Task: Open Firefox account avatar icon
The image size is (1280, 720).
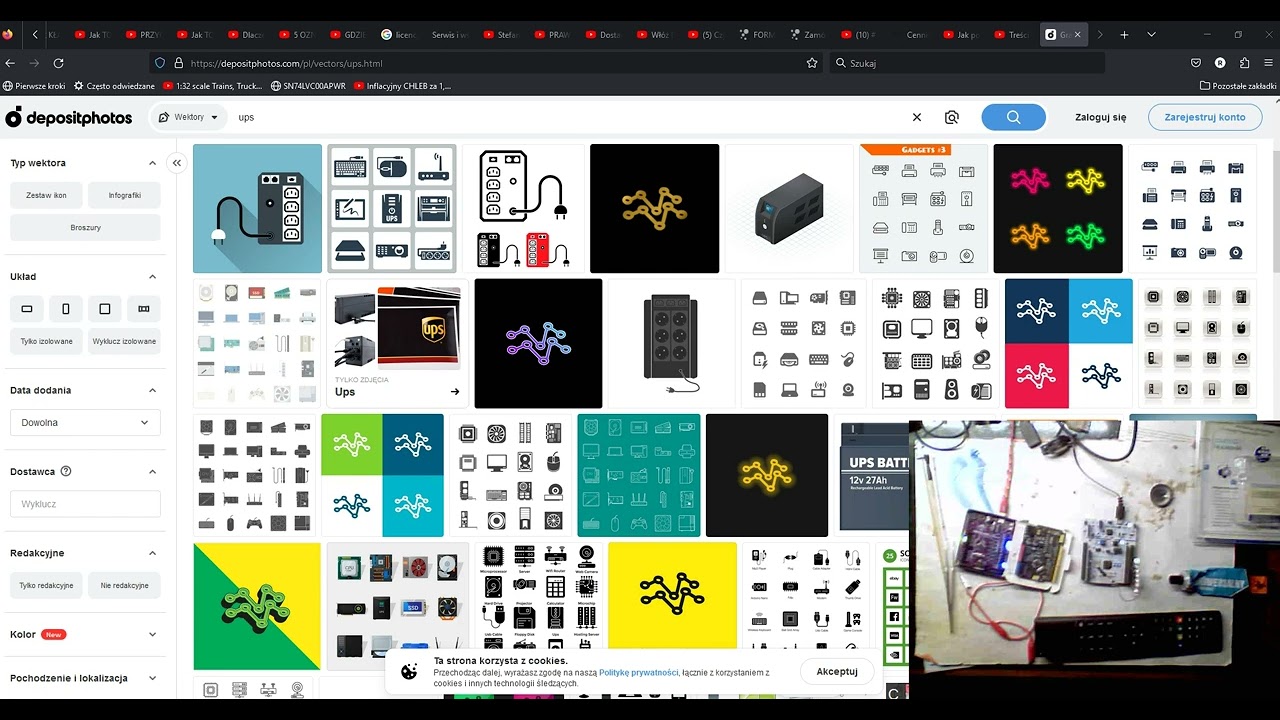Action: point(1220,63)
